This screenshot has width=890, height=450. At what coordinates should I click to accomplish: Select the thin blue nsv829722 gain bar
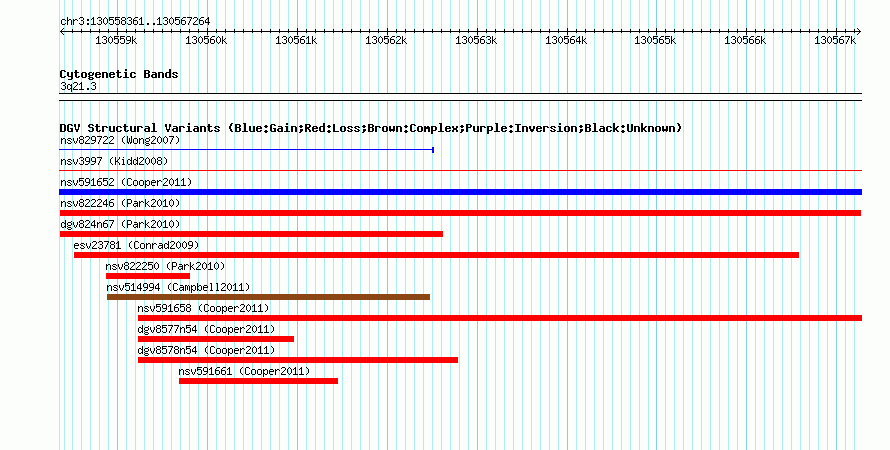point(247,150)
